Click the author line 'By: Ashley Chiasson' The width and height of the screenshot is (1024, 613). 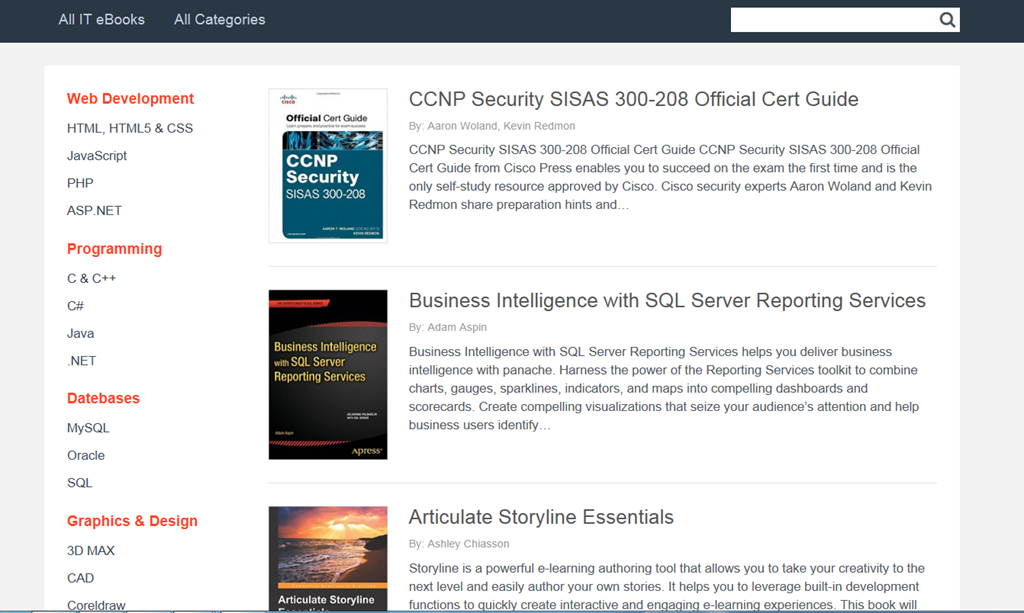pos(459,544)
